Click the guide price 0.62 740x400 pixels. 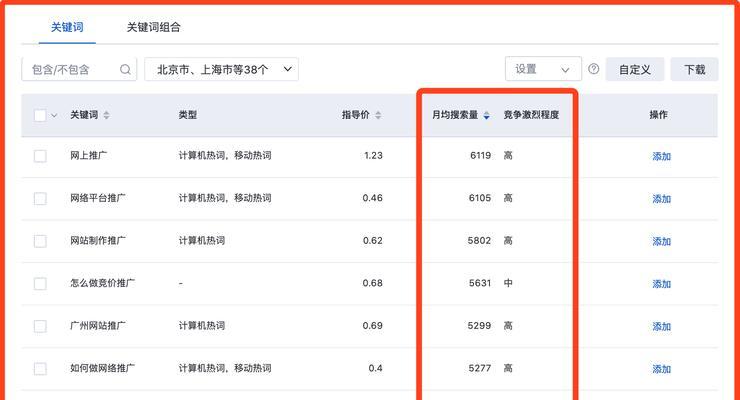pyautogui.click(x=372, y=241)
